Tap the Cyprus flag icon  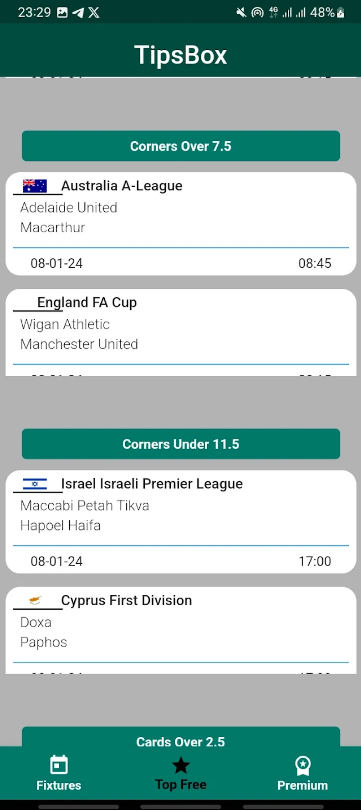pyautogui.click(x=35, y=600)
